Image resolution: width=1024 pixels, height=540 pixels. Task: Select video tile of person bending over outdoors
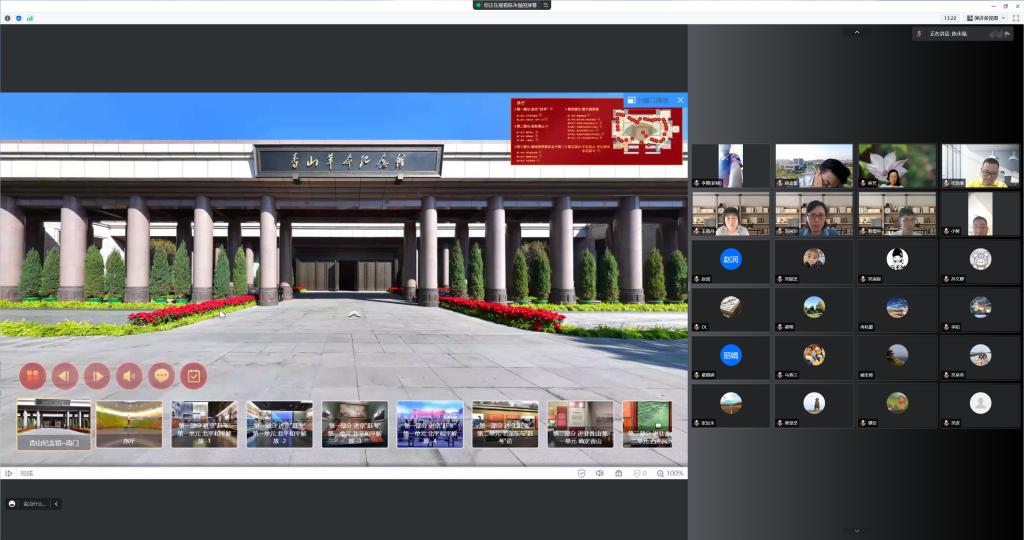[814, 166]
